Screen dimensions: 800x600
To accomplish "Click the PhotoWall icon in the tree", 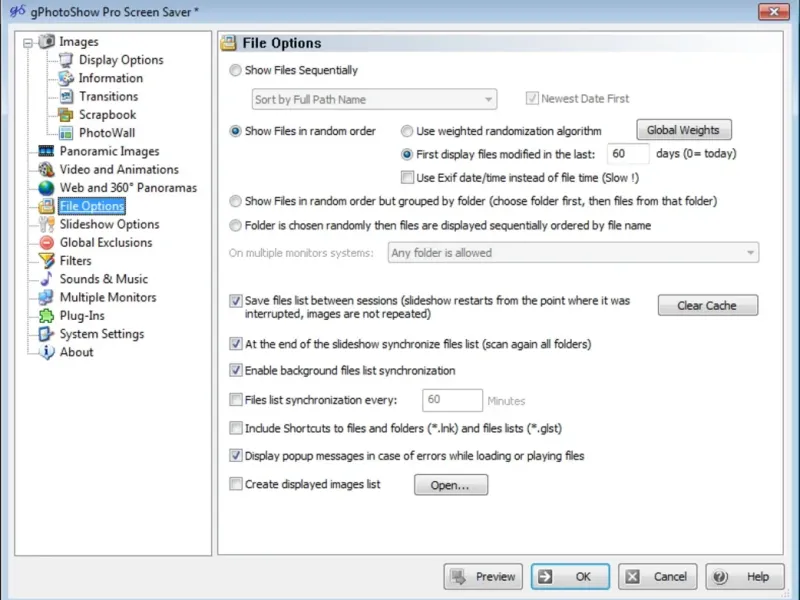I will click(66, 133).
